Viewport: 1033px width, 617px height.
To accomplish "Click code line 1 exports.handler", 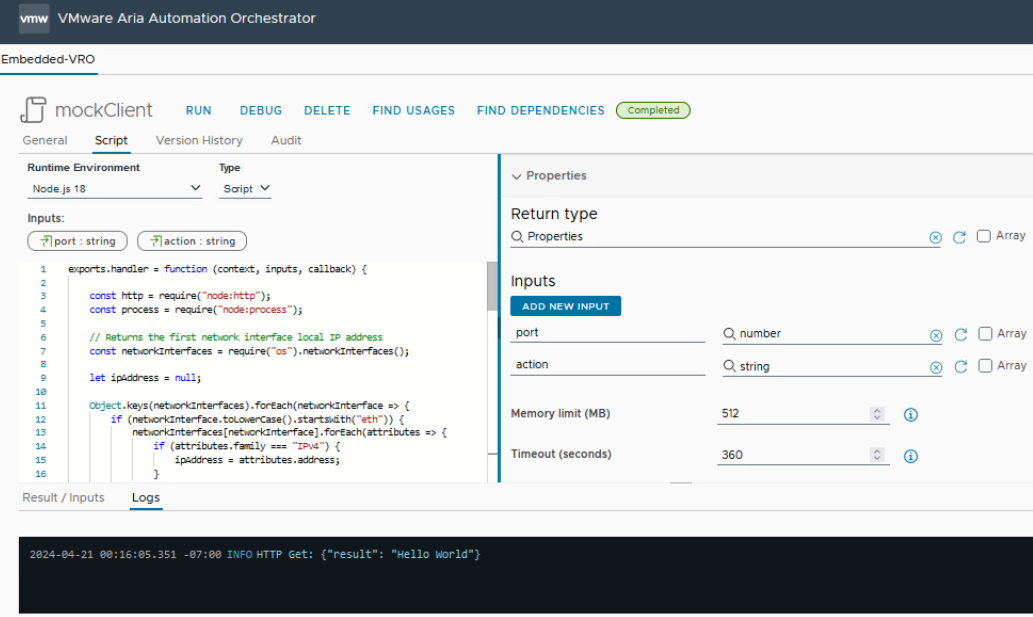I will tap(217, 269).
